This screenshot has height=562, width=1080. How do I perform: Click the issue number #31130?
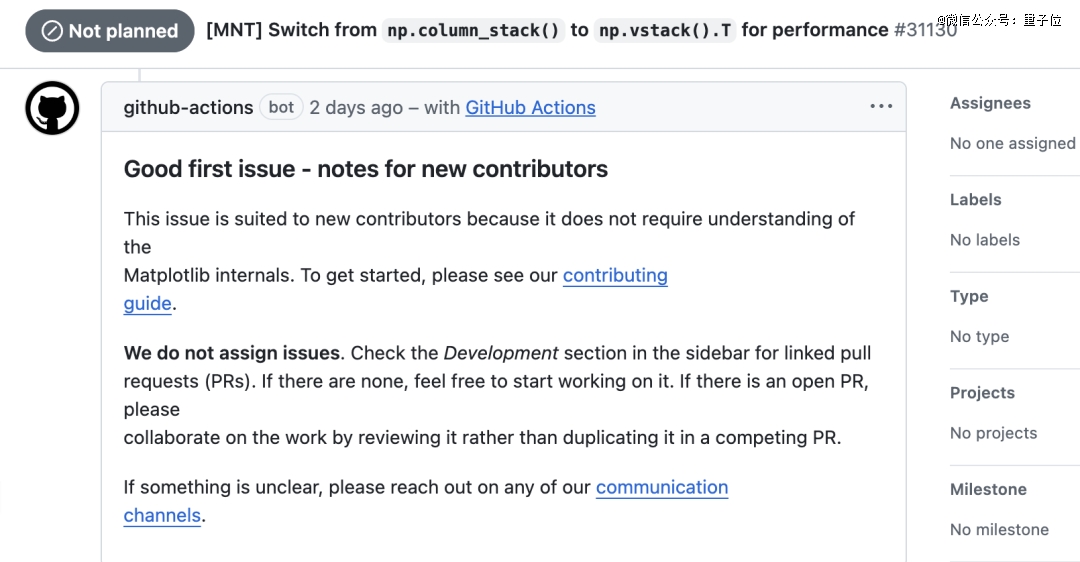[x=924, y=30]
